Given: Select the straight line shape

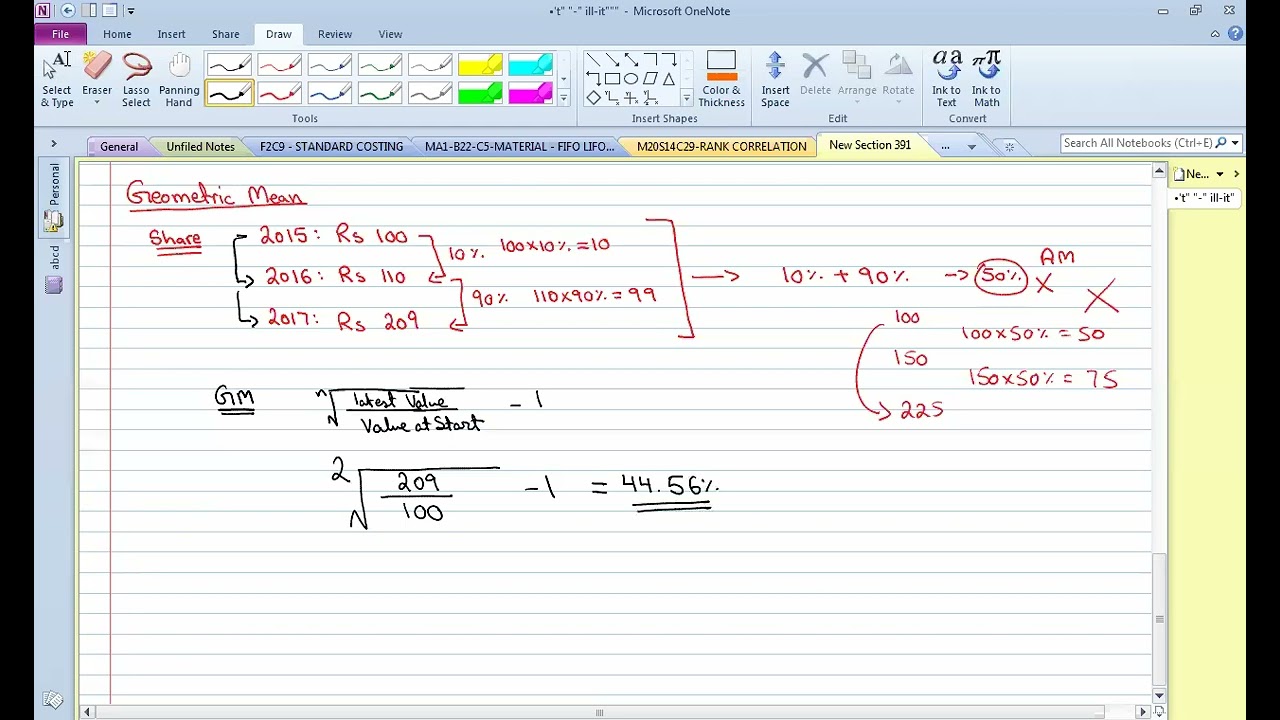Looking at the screenshot, I should pos(593,60).
